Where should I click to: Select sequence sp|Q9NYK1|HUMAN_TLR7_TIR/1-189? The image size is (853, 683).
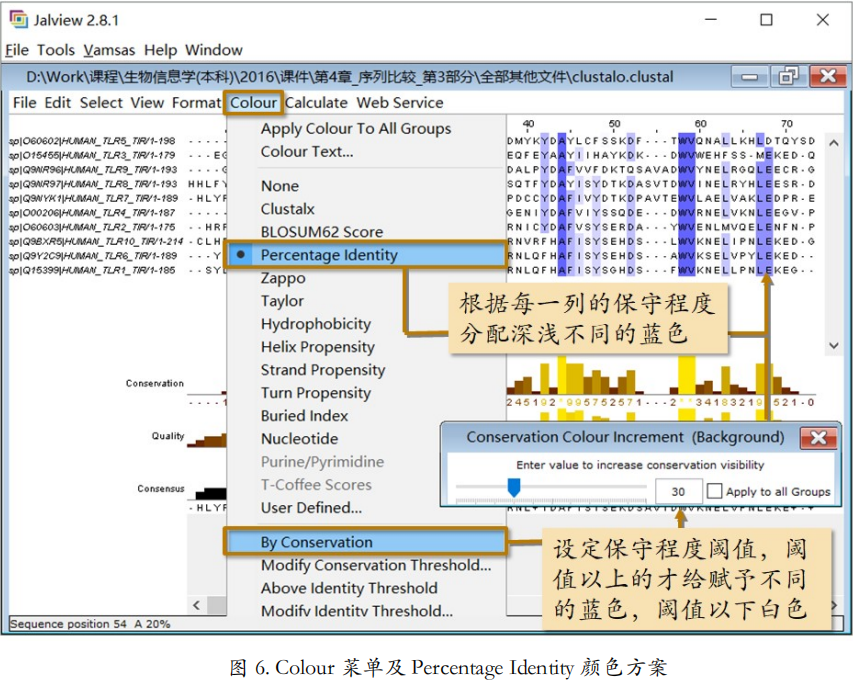tap(94, 198)
